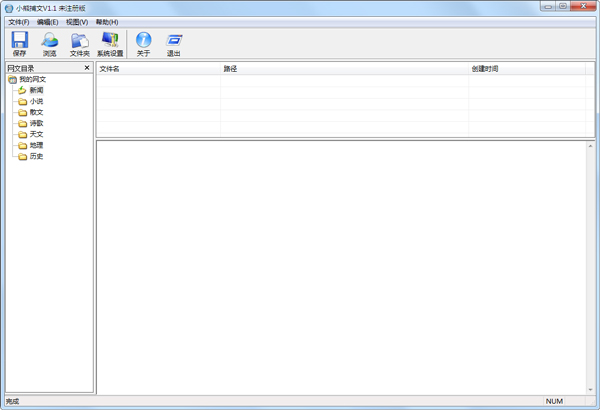The image size is (600, 410).
Task: Click the folder icon beside 历史
Action: [x=23, y=157]
